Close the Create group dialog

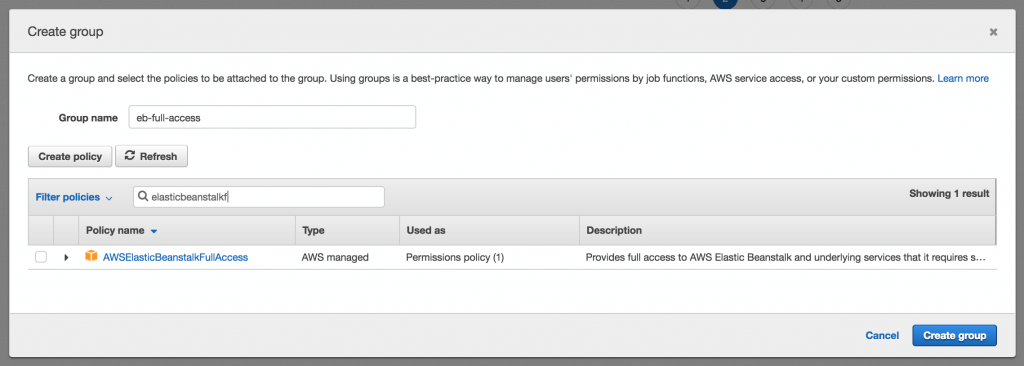pyautogui.click(x=993, y=32)
